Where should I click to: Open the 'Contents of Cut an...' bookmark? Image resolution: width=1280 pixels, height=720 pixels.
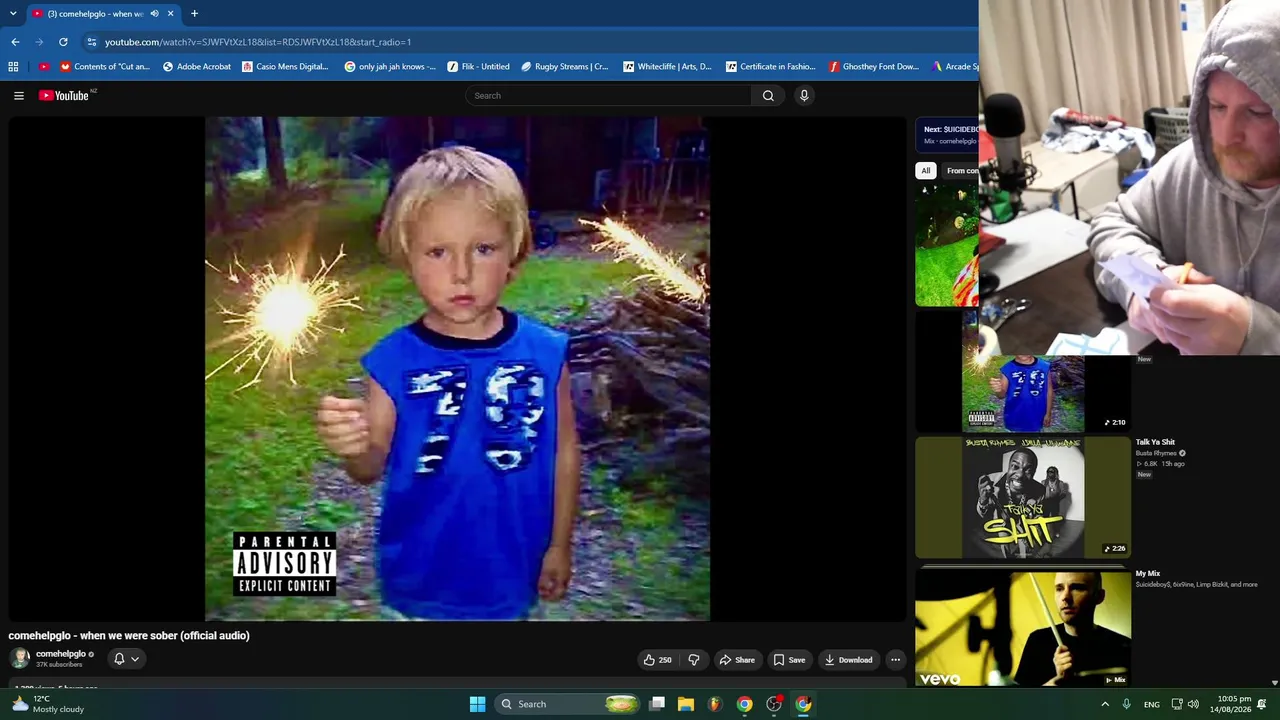pyautogui.click(x=105, y=67)
